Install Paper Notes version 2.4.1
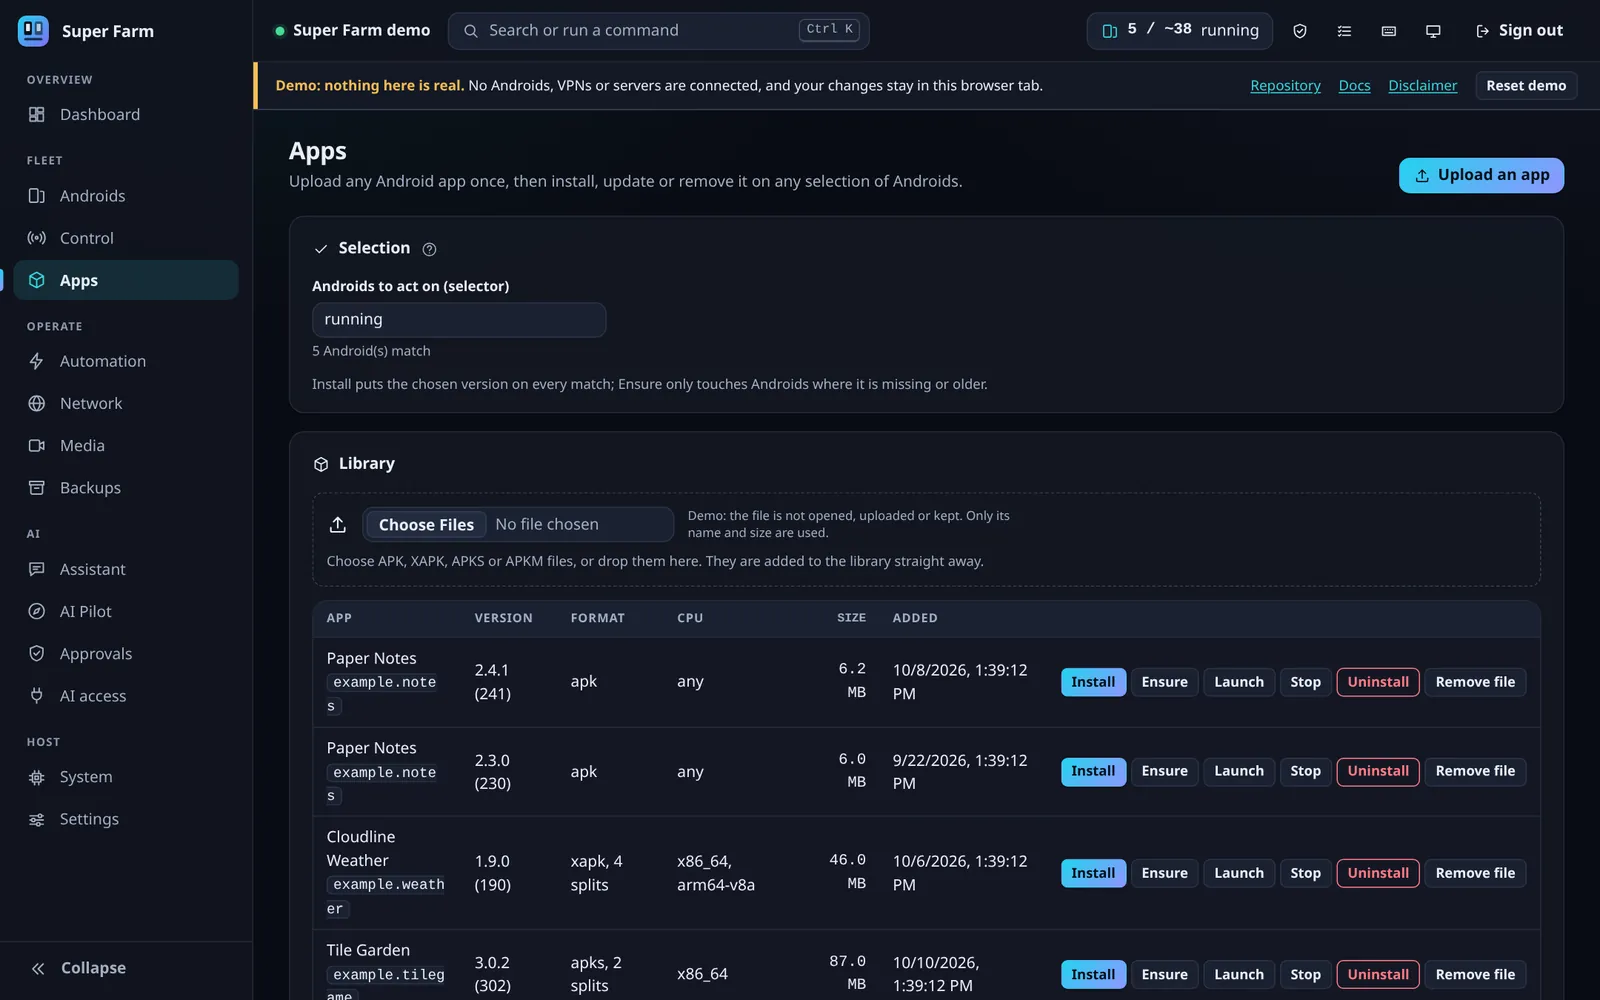Viewport: 1600px width, 1000px height. tap(1093, 682)
